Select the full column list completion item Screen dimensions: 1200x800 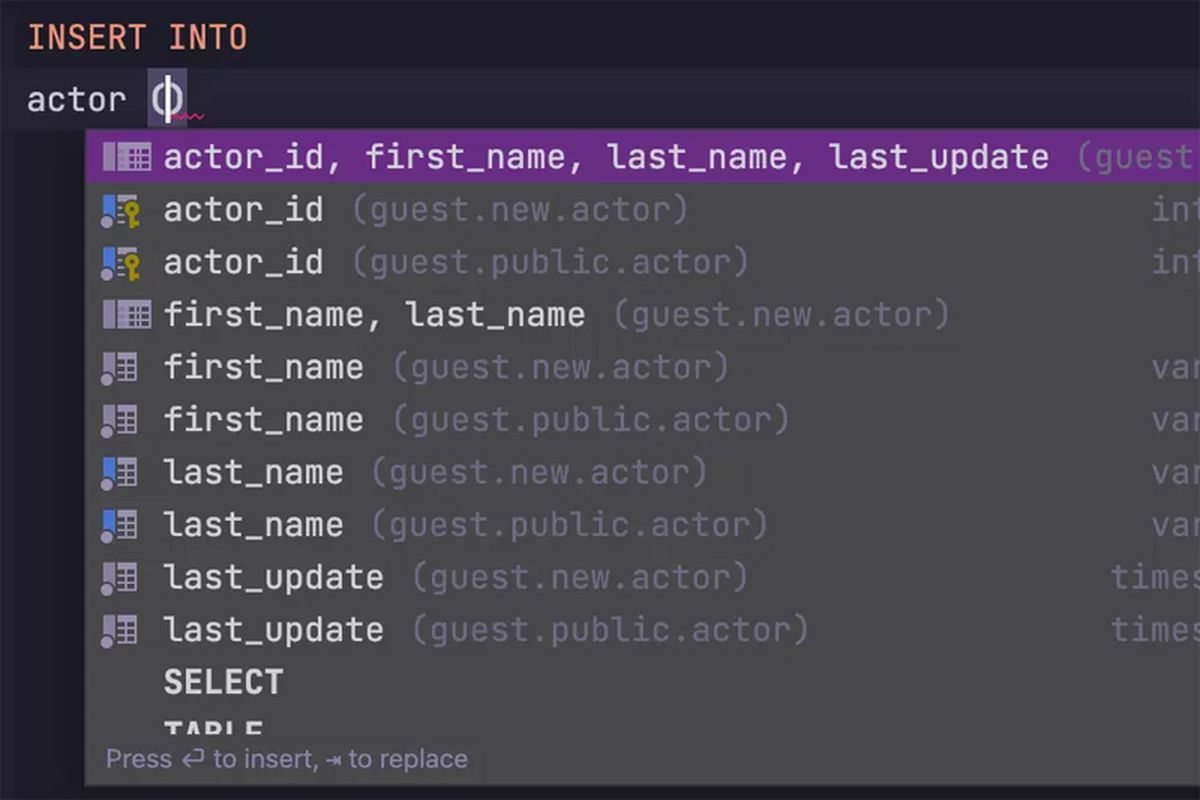[x=605, y=157]
